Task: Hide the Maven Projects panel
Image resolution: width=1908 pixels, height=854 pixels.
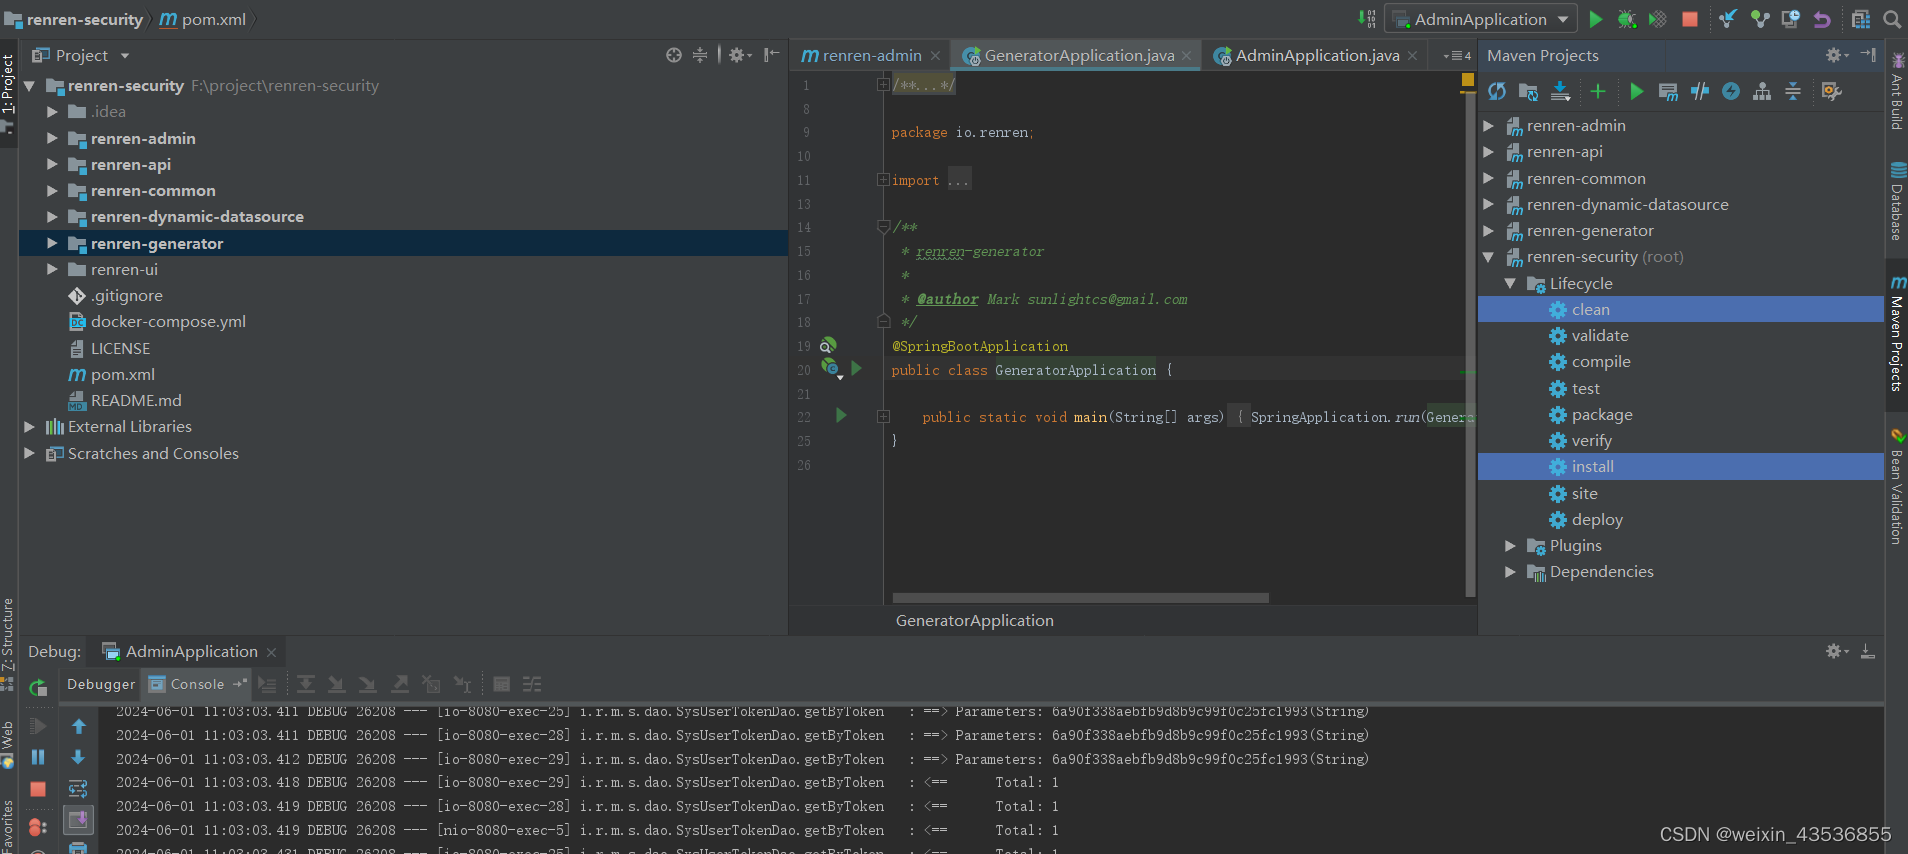Action: (1868, 55)
